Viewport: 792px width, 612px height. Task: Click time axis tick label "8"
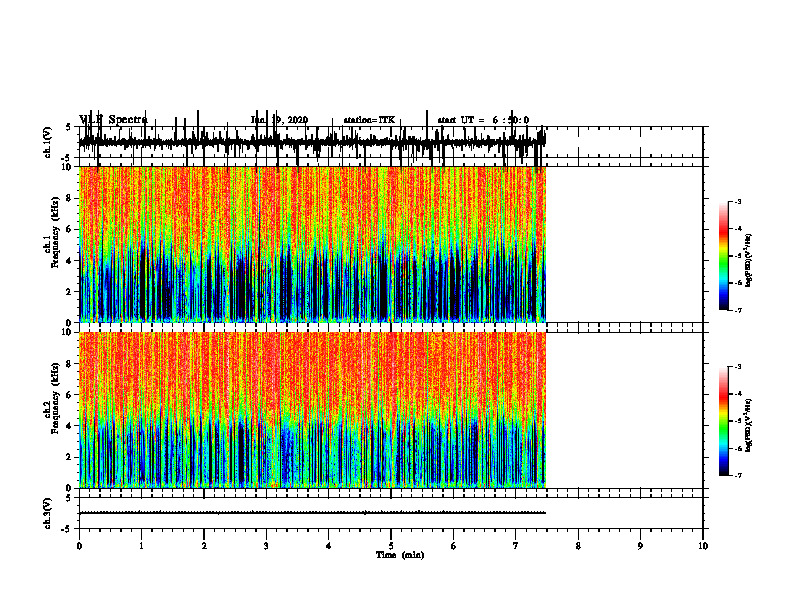pos(578,546)
